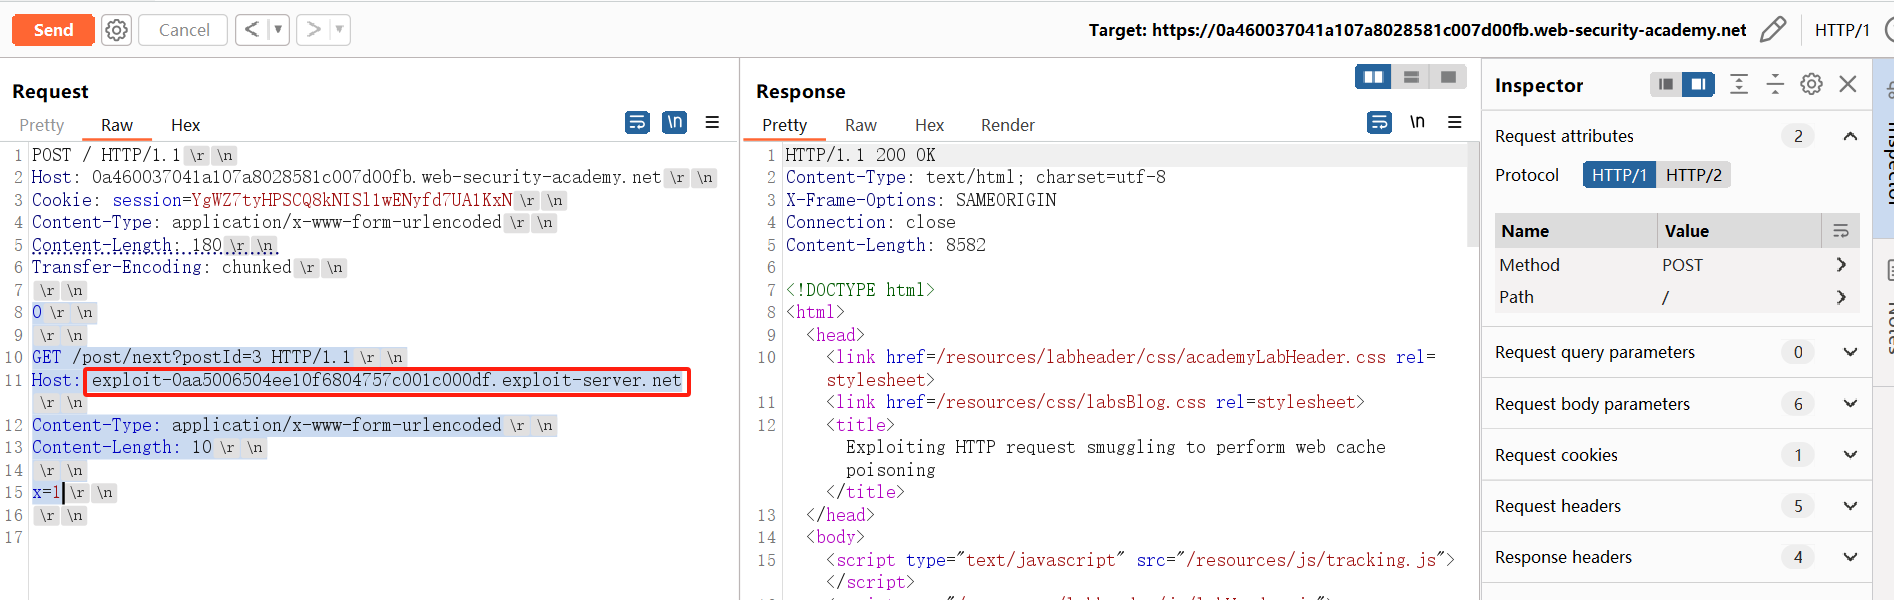Open history dropdown beside forward arrow
Viewport: 1894px width, 600px height.
[x=340, y=30]
